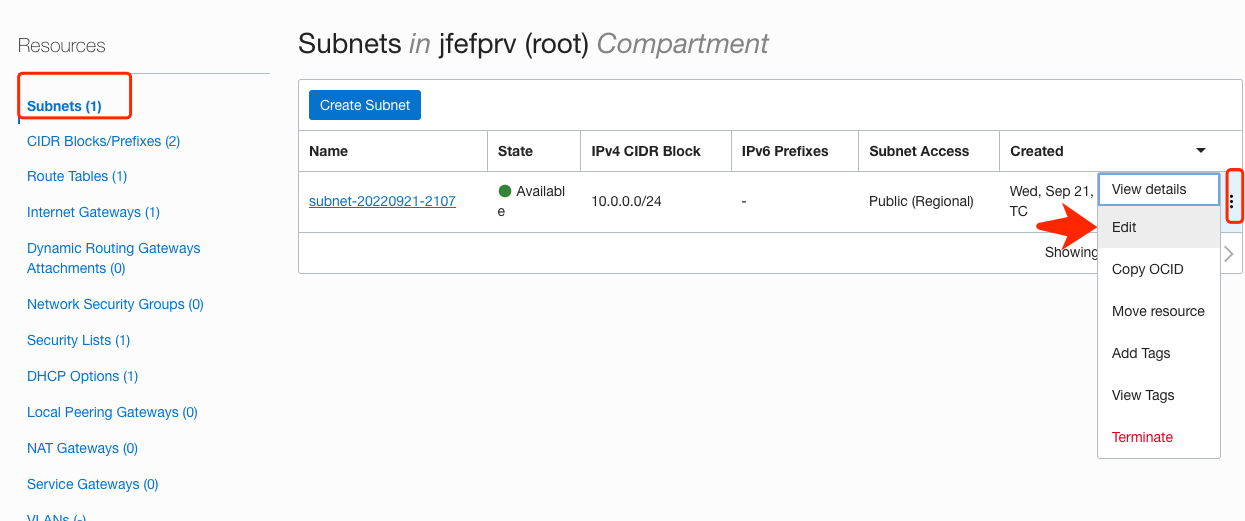Screen dimensions: 1245x521
Task: Select Terminate to delete the subnet
Action: pyautogui.click(x=1142, y=437)
